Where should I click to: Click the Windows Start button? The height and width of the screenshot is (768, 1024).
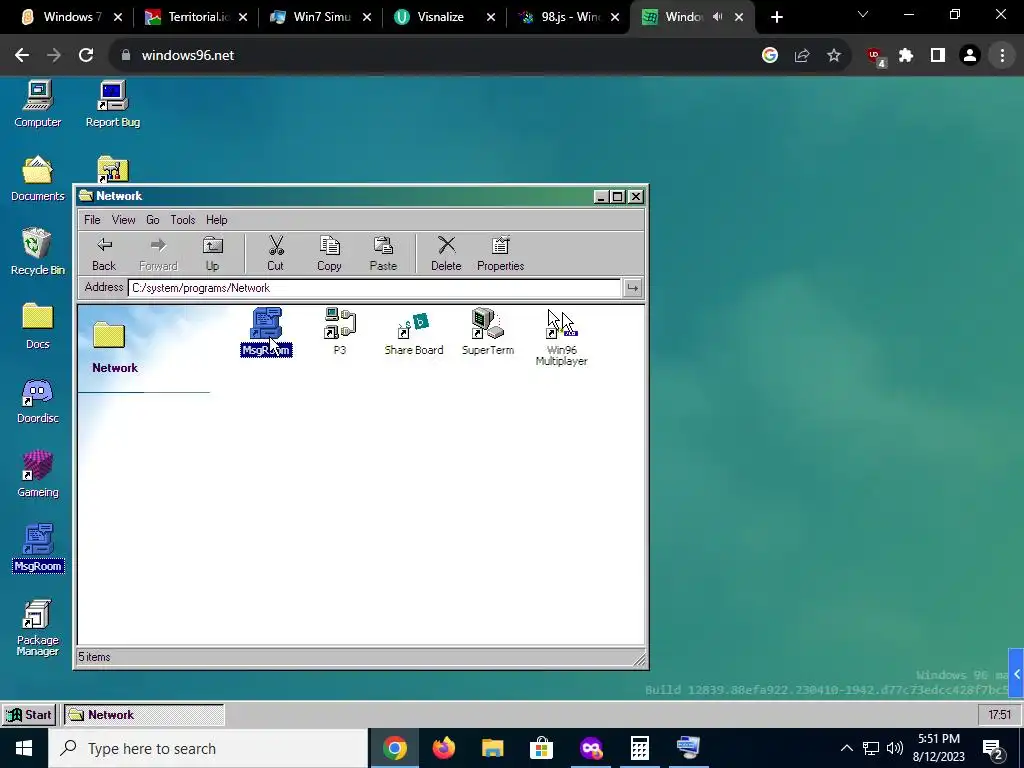24,748
